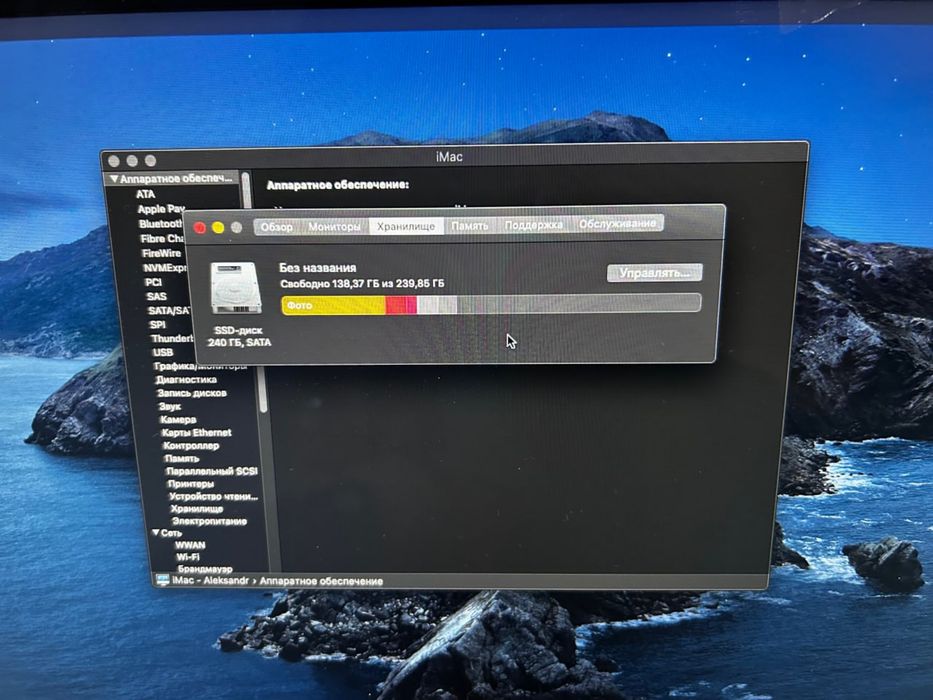This screenshot has width=933, height=700.
Task: Click the SSD-диск 240 ГБ, SATA label
Action: coord(239,336)
